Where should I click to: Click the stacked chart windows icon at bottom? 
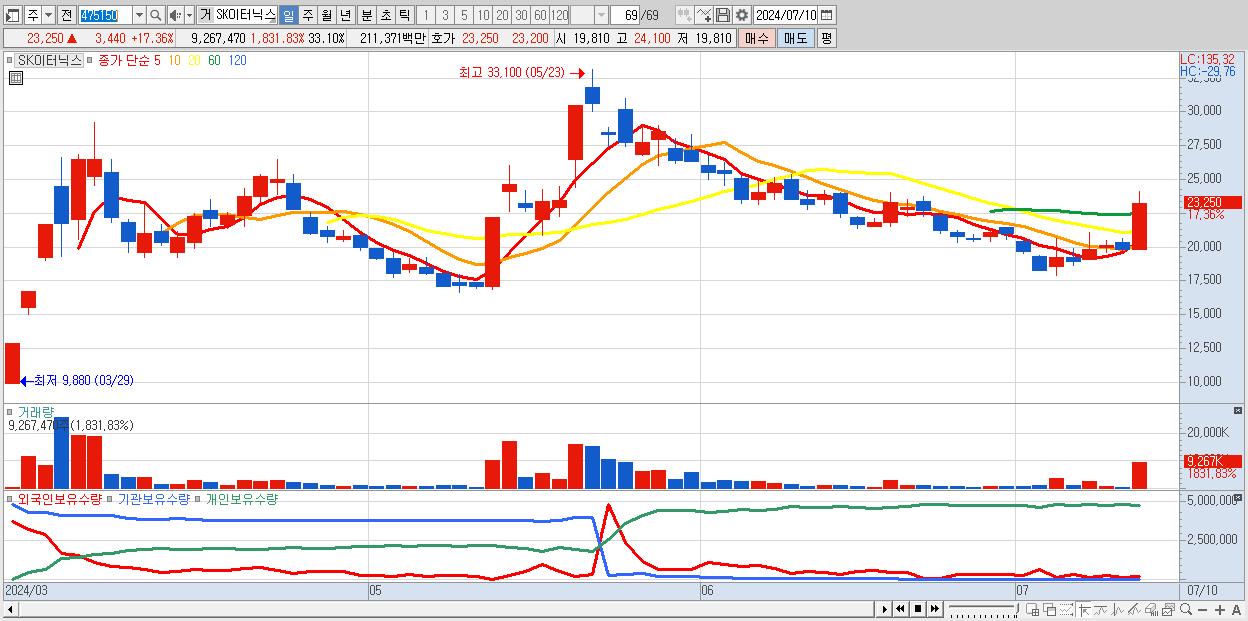[1168, 609]
